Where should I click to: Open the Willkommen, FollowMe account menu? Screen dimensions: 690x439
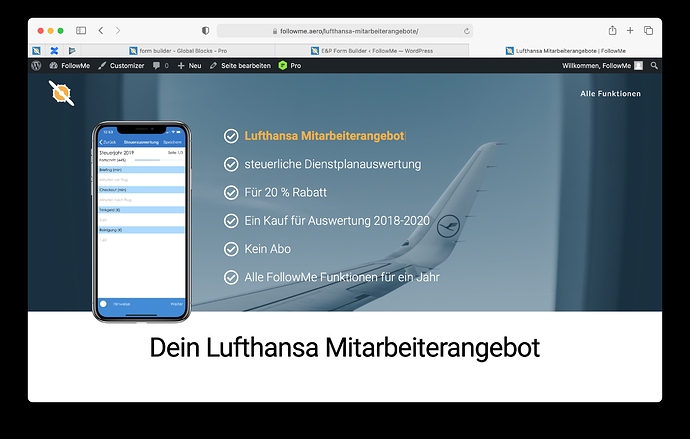click(x=602, y=66)
